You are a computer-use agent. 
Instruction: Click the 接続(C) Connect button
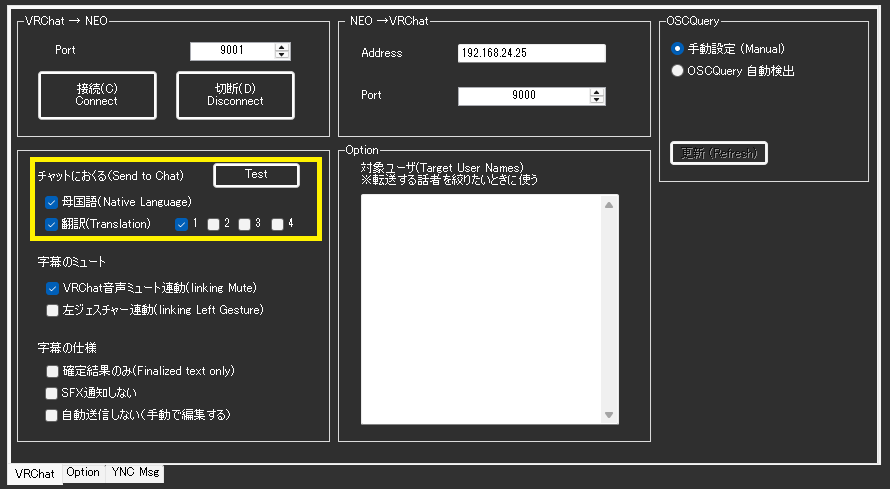coord(97,95)
